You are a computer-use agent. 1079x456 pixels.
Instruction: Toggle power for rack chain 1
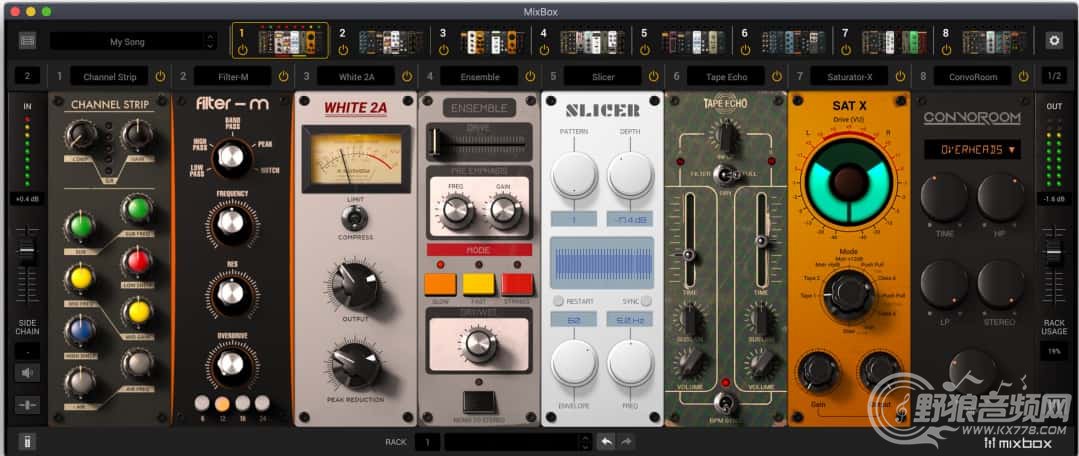pyautogui.click(x=242, y=50)
